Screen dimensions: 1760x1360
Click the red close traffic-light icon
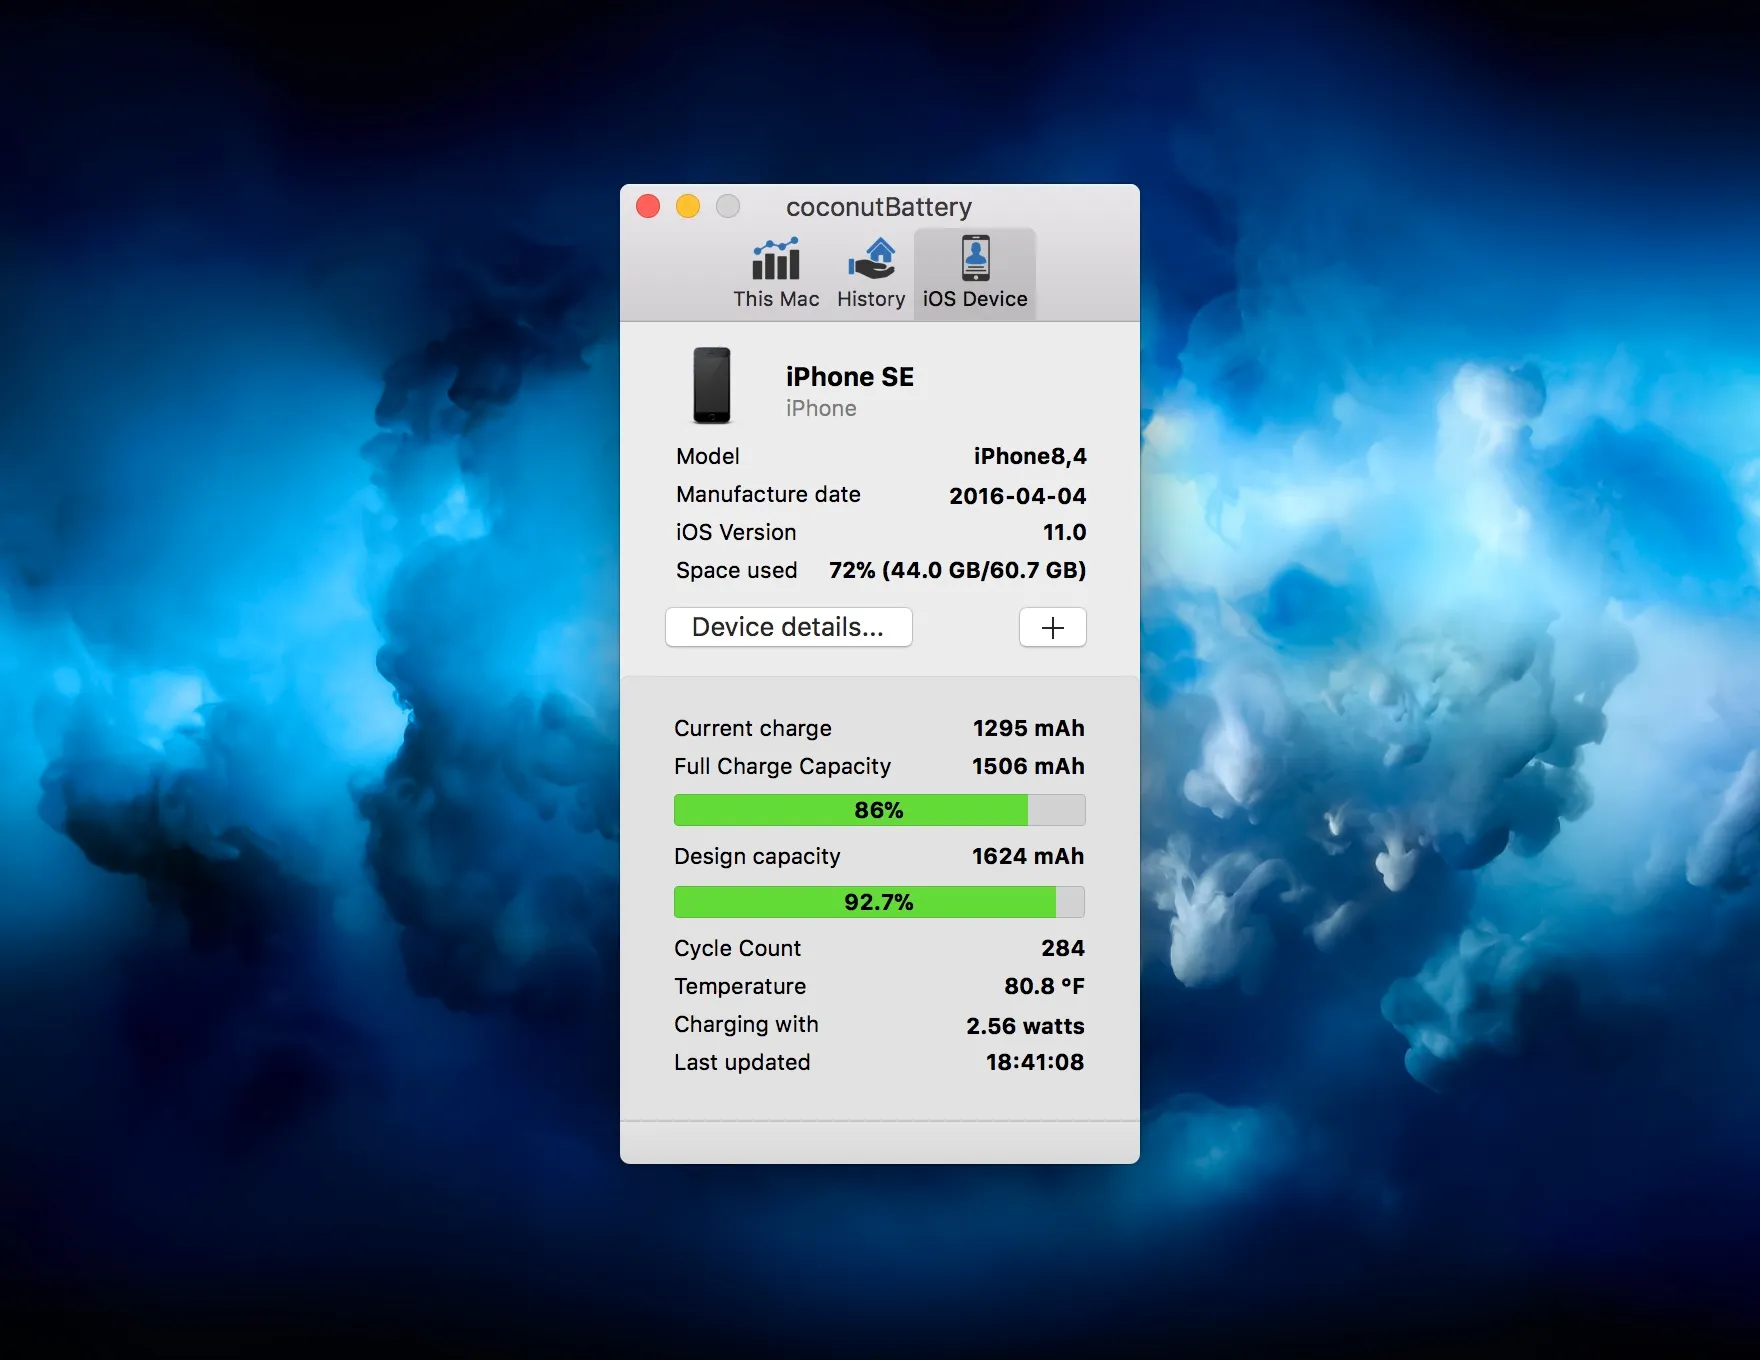[648, 206]
